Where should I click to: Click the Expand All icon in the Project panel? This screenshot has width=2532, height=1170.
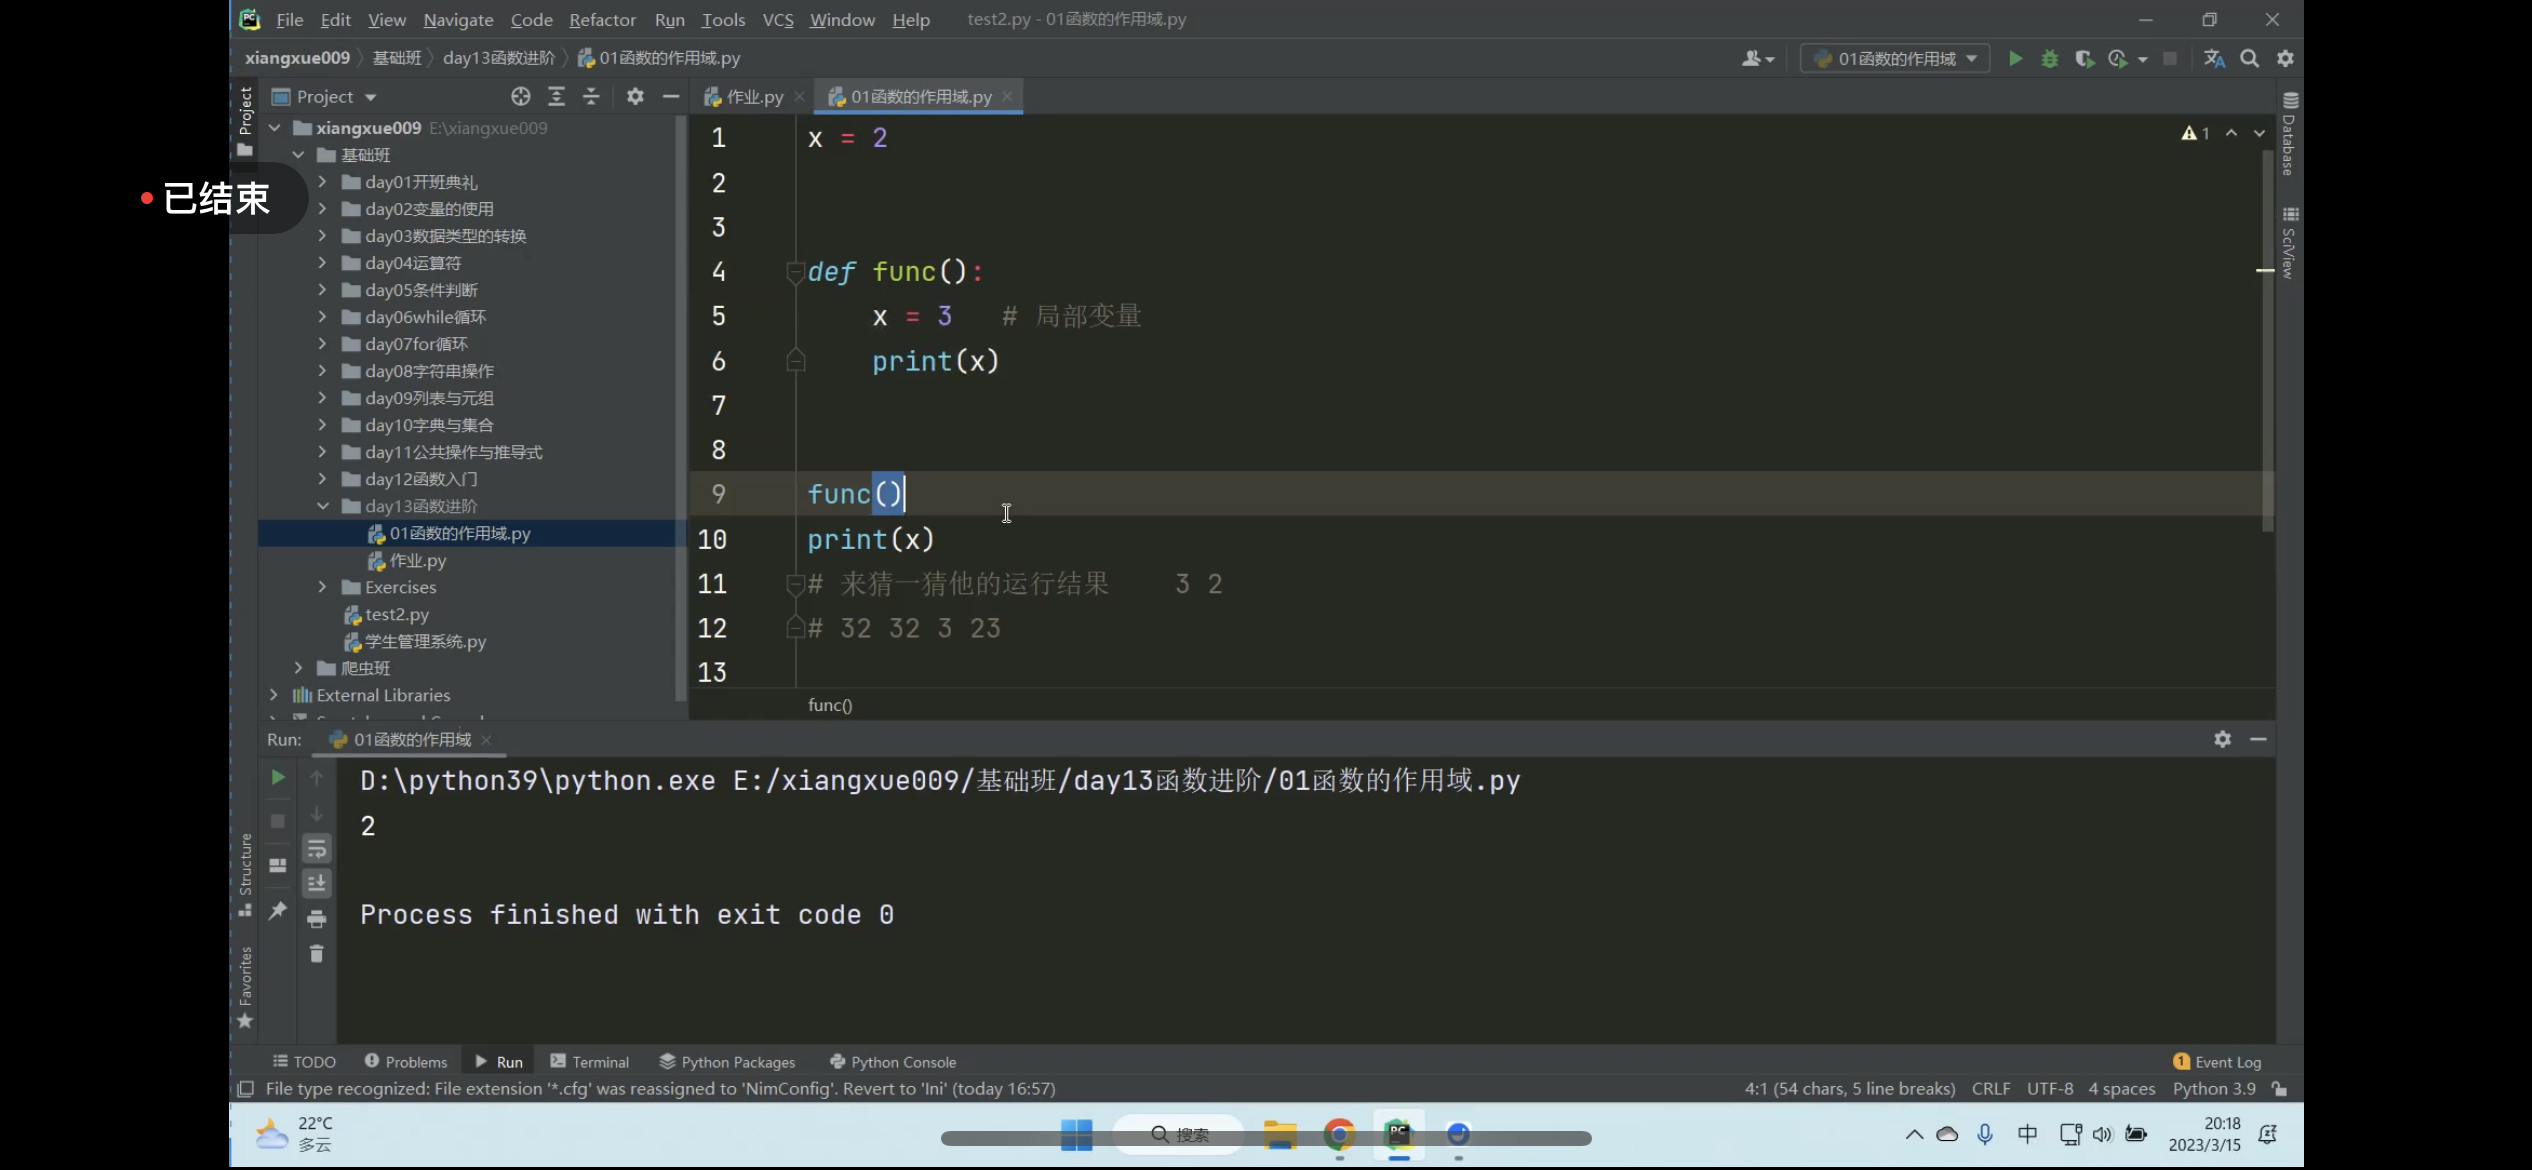point(556,96)
